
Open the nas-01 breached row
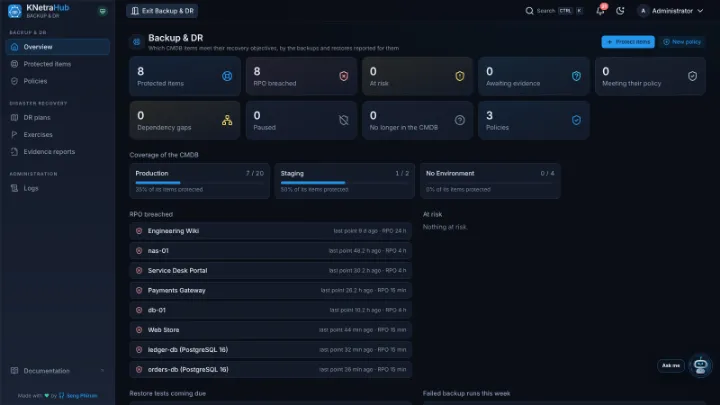tap(270, 251)
